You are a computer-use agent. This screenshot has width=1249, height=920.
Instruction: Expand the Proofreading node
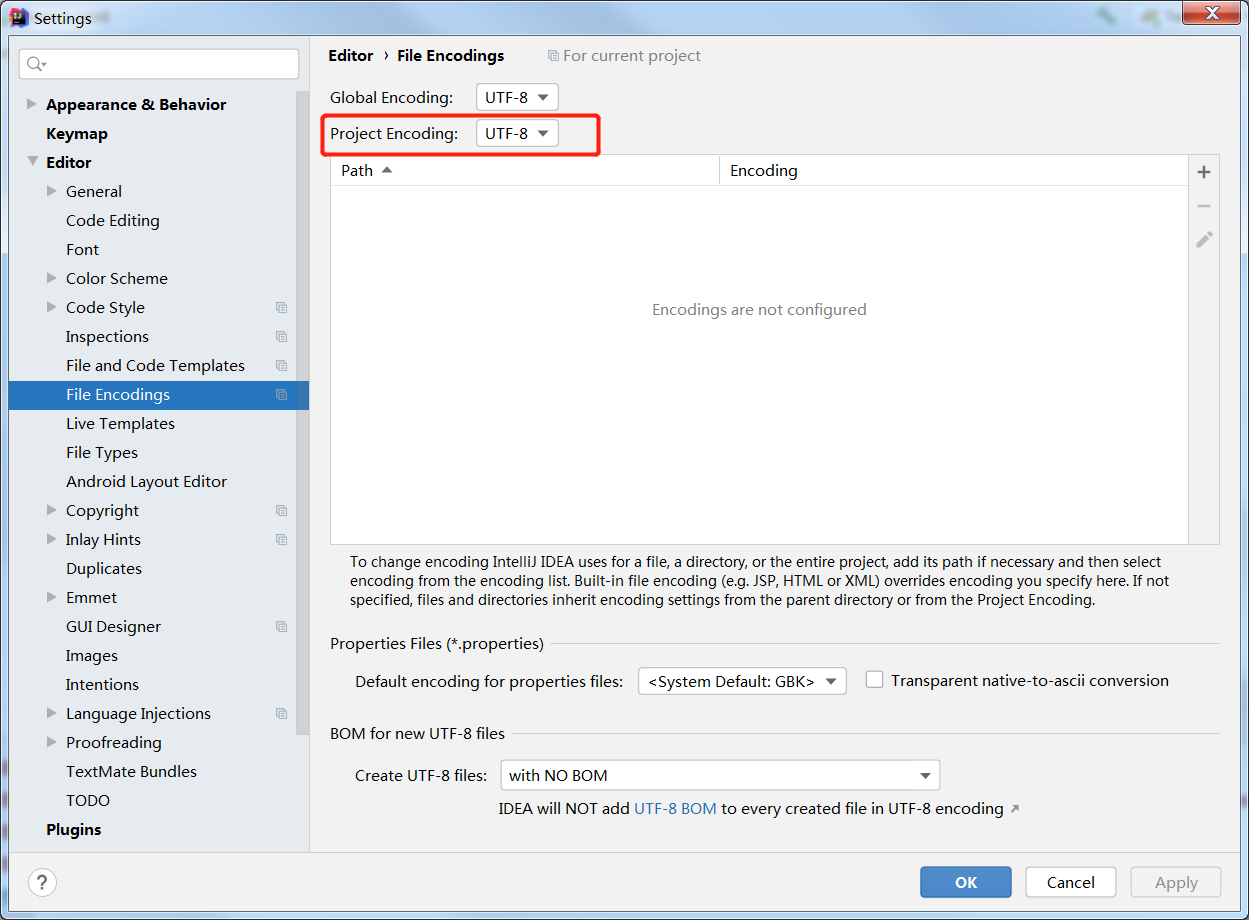click(52, 742)
